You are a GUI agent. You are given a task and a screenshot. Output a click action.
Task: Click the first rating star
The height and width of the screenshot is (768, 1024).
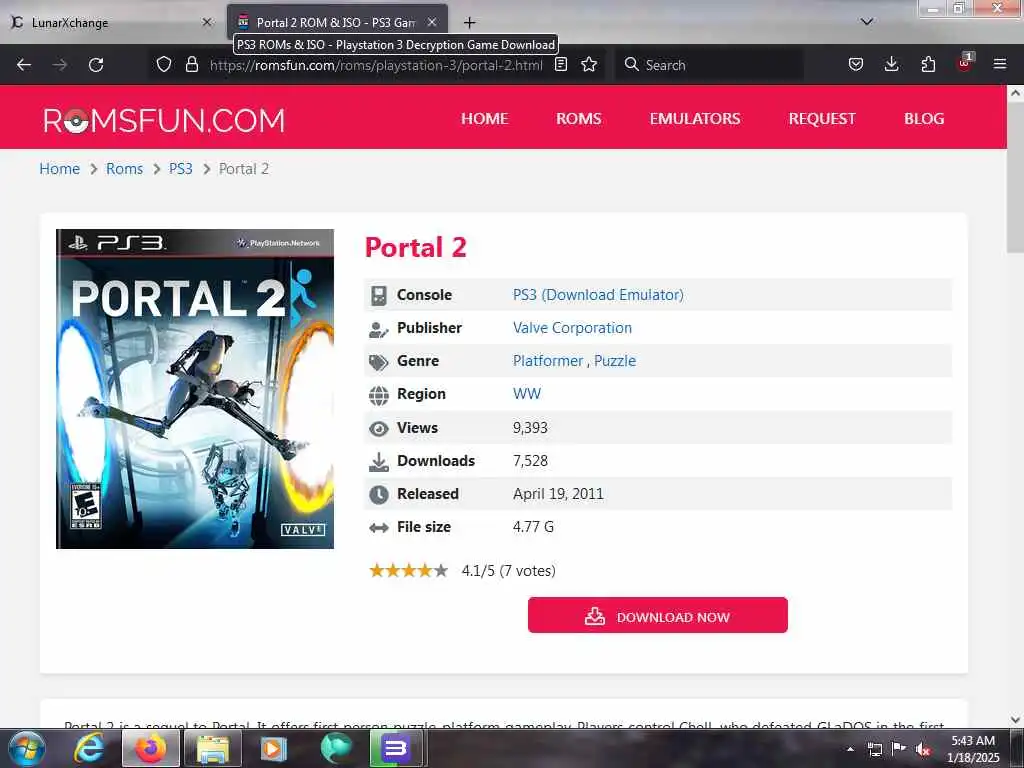tap(377, 571)
